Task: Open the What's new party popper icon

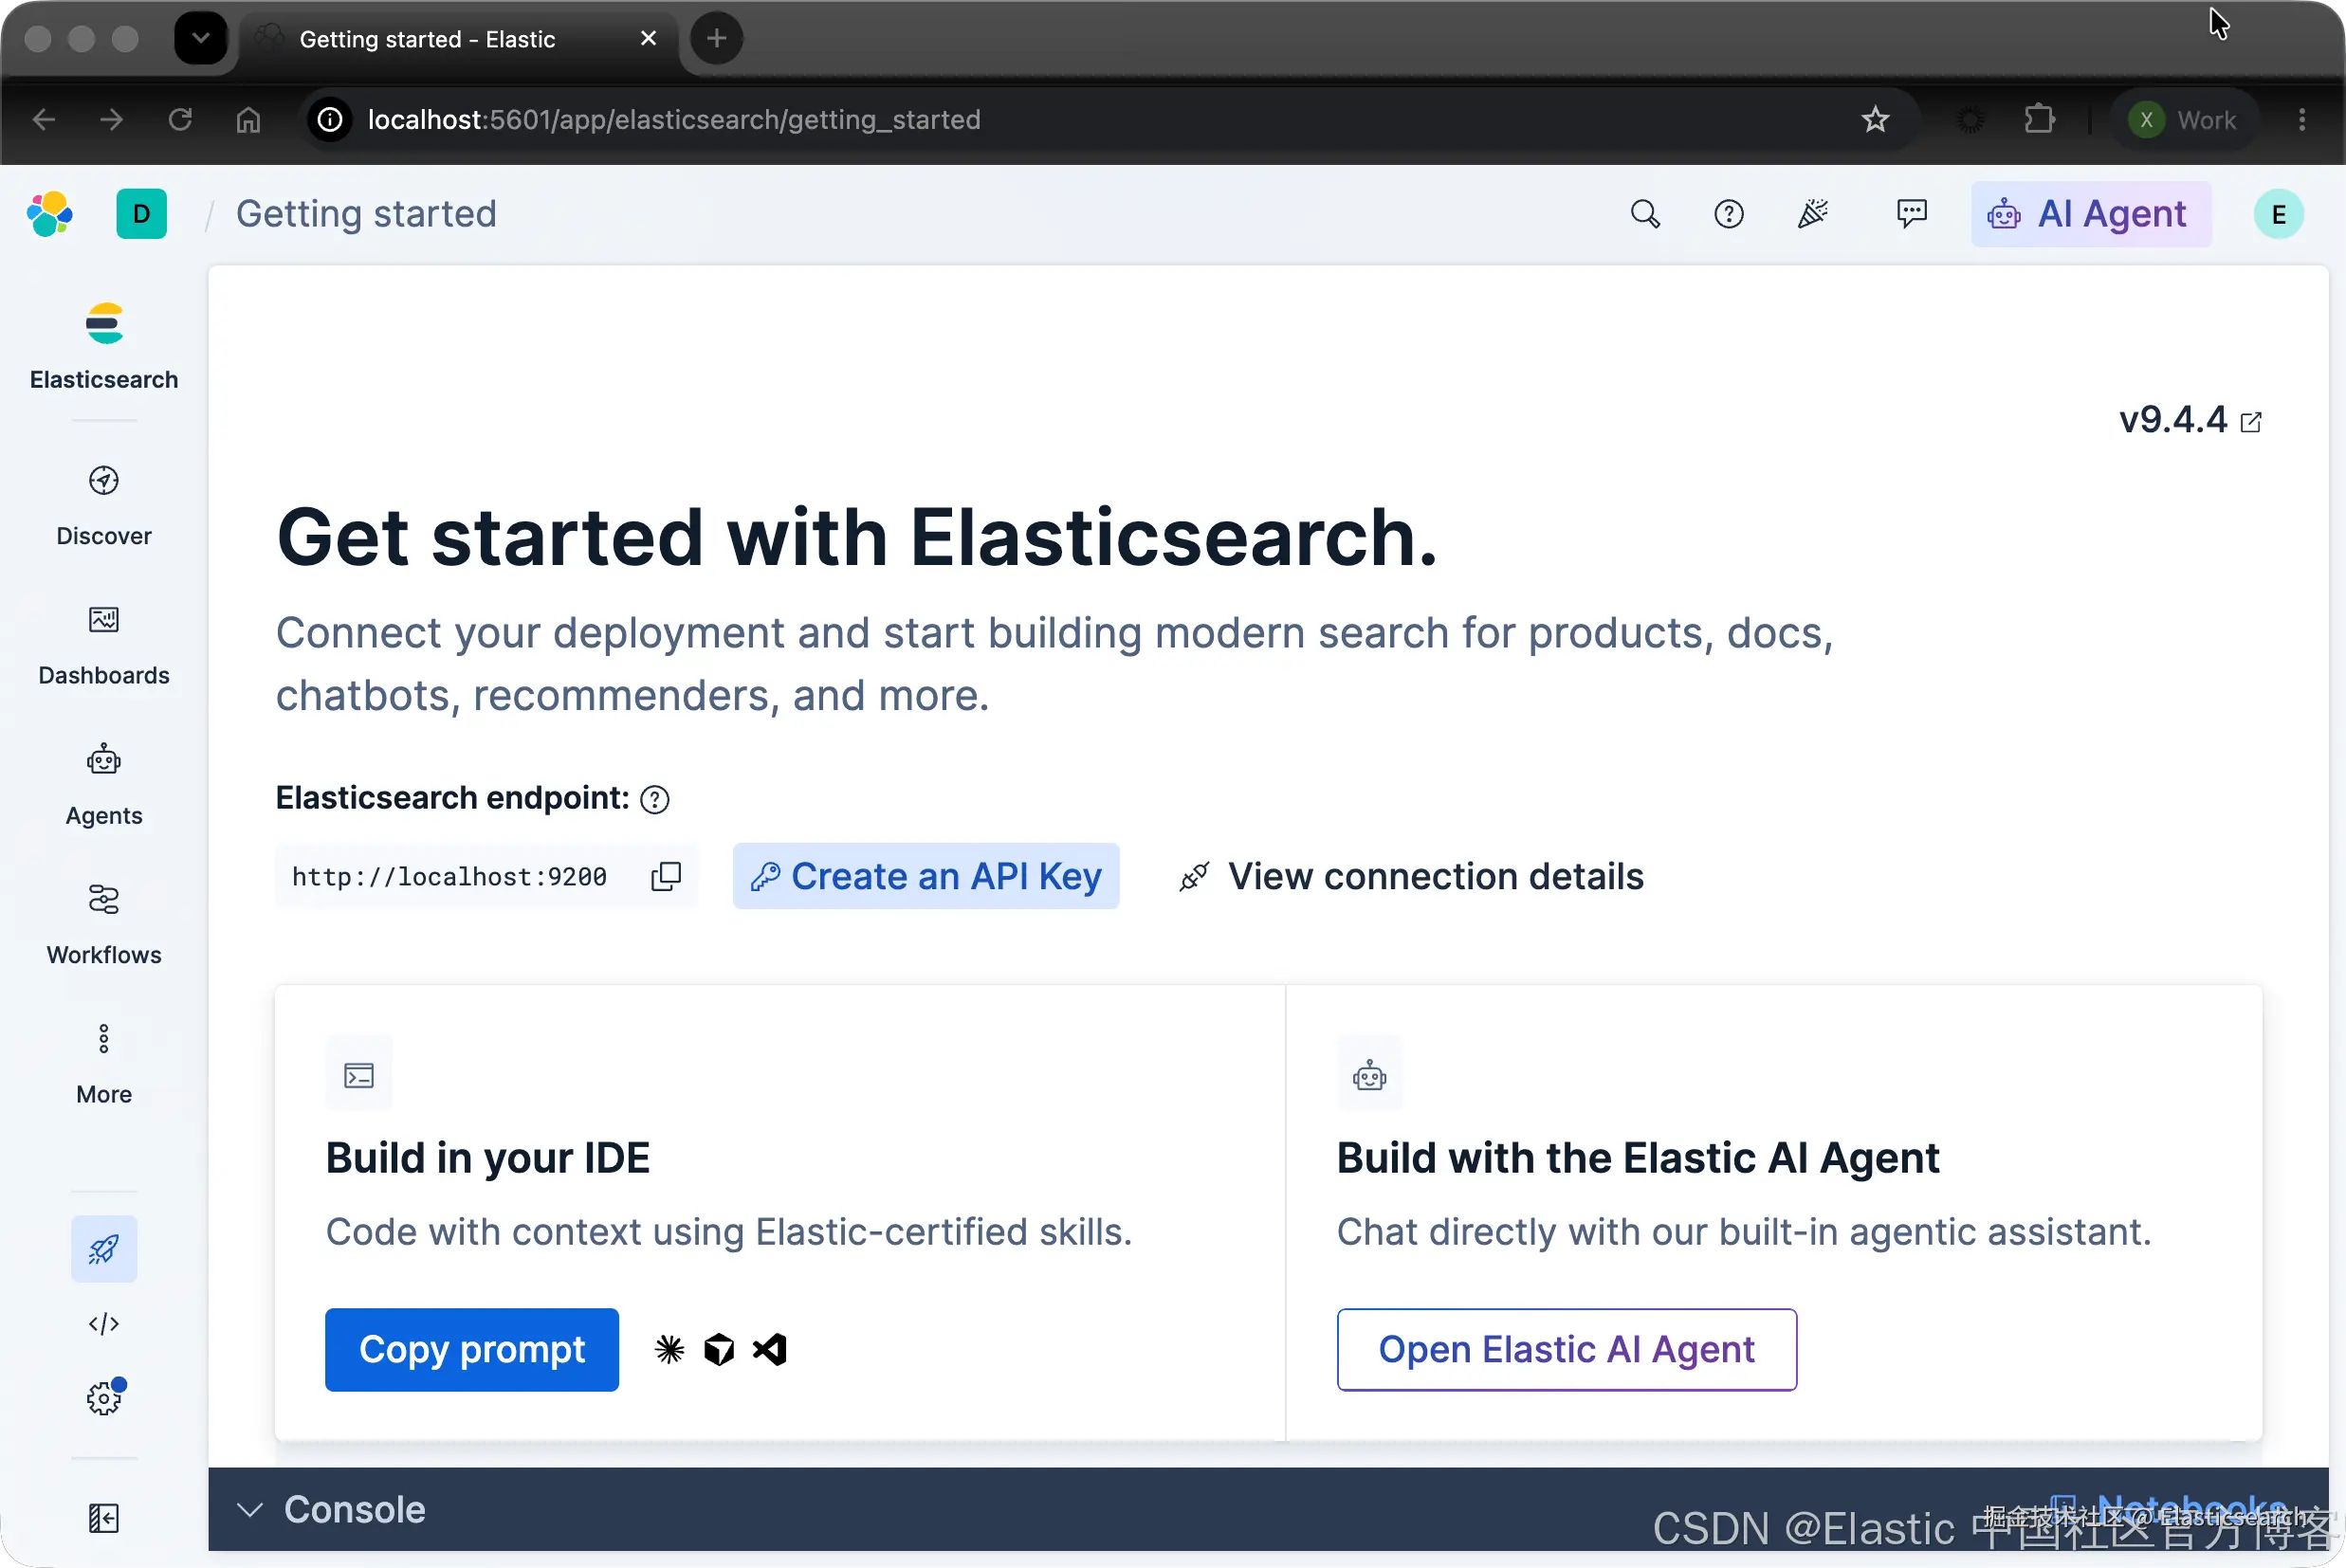Action: [1812, 214]
